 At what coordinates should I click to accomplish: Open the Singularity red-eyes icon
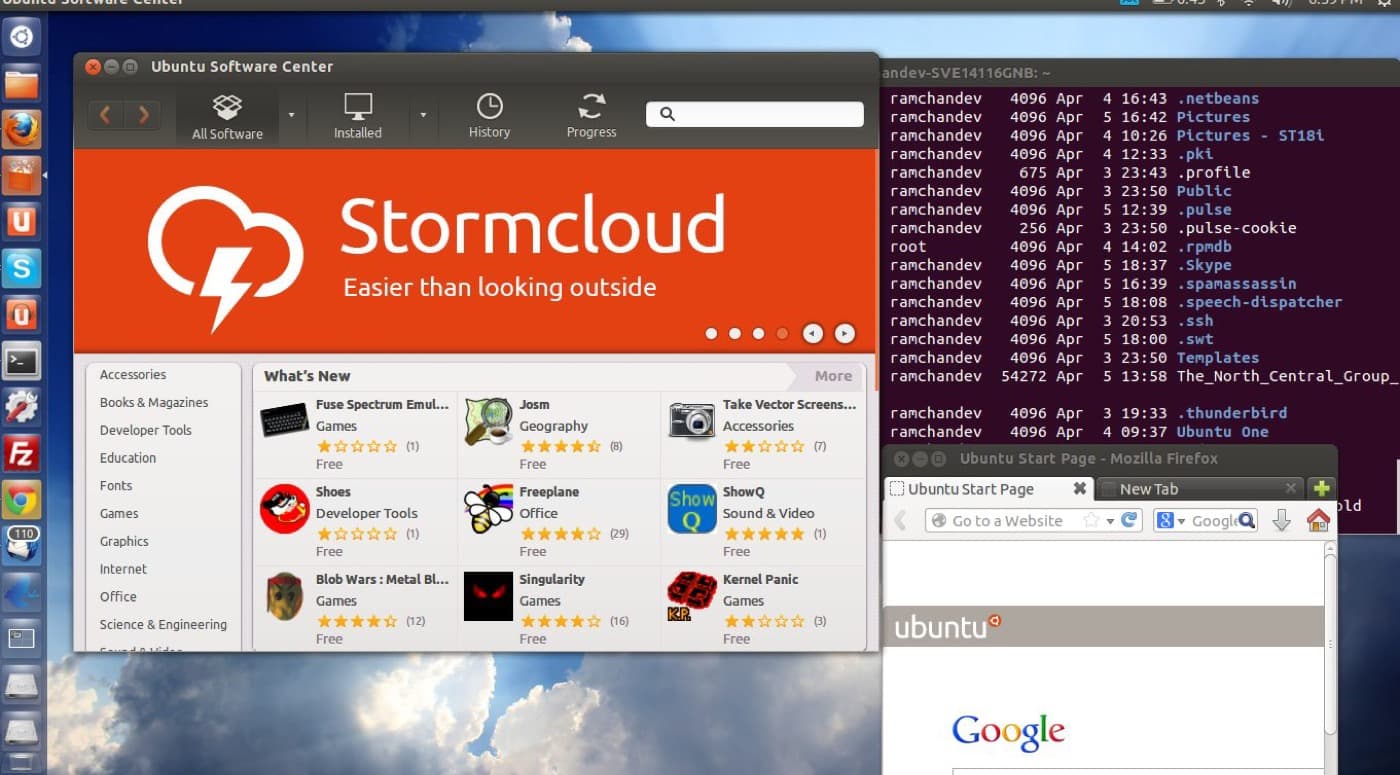pos(489,597)
